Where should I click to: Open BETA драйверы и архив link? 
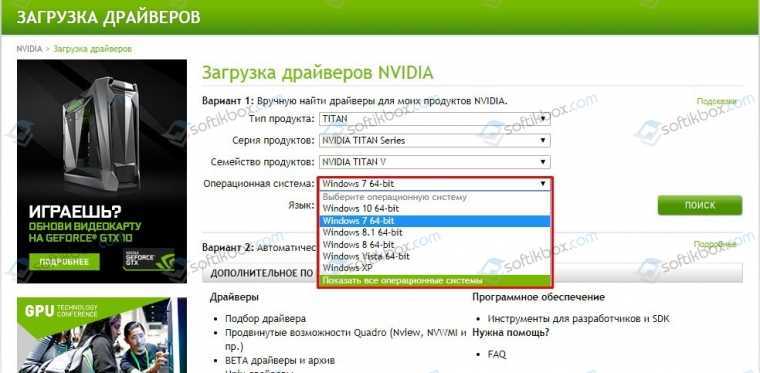click(280, 361)
